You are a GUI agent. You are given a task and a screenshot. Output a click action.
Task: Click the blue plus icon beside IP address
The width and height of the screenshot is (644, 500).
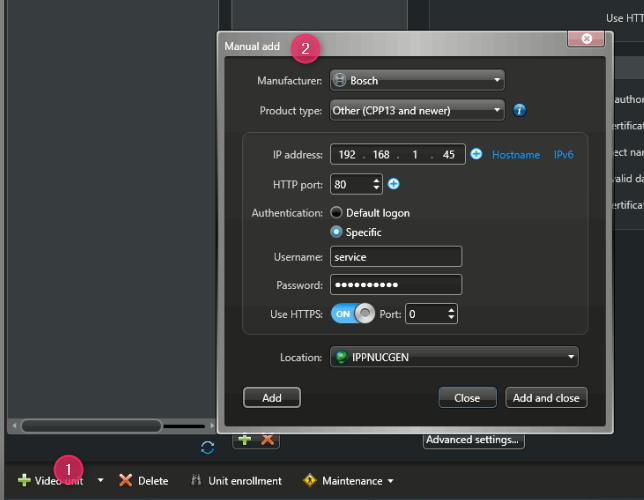476,154
